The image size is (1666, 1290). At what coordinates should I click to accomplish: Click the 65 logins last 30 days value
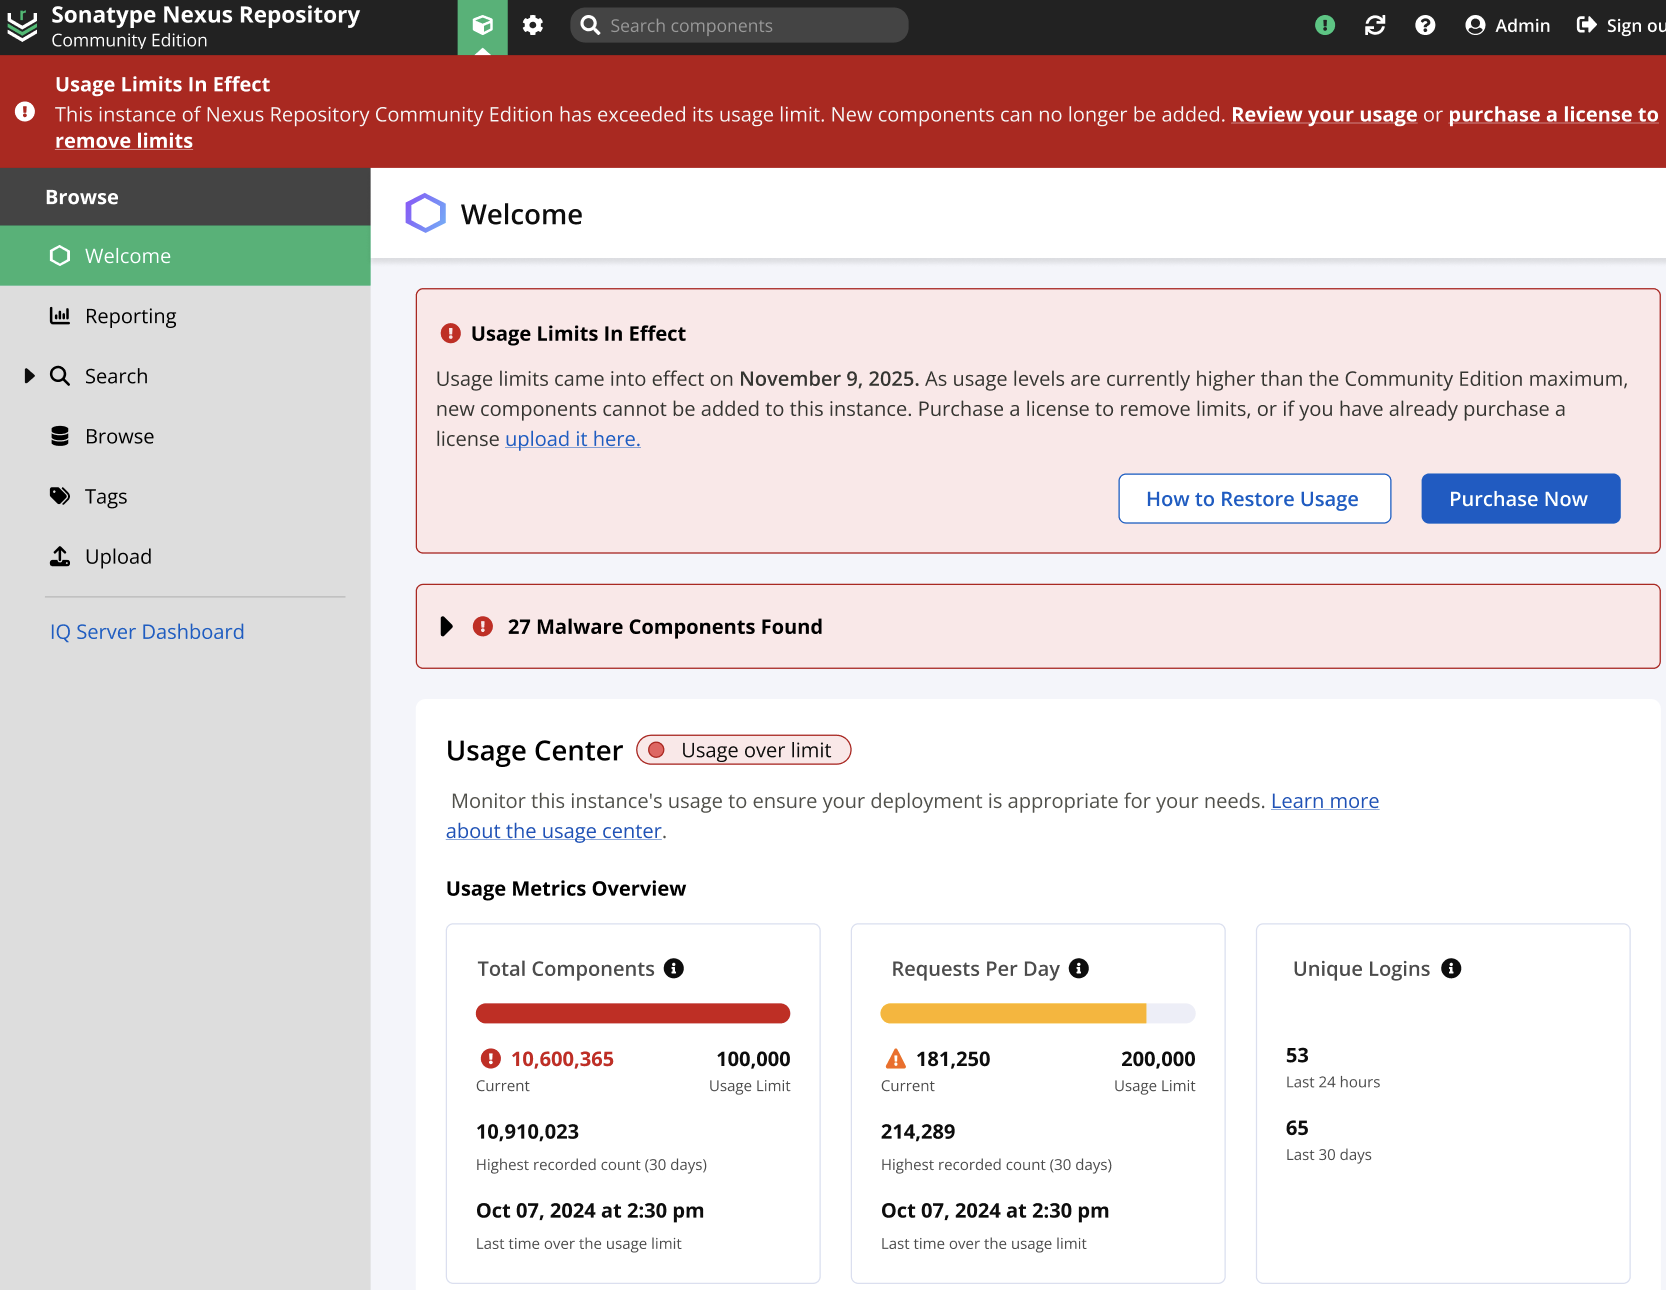point(1297,1127)
